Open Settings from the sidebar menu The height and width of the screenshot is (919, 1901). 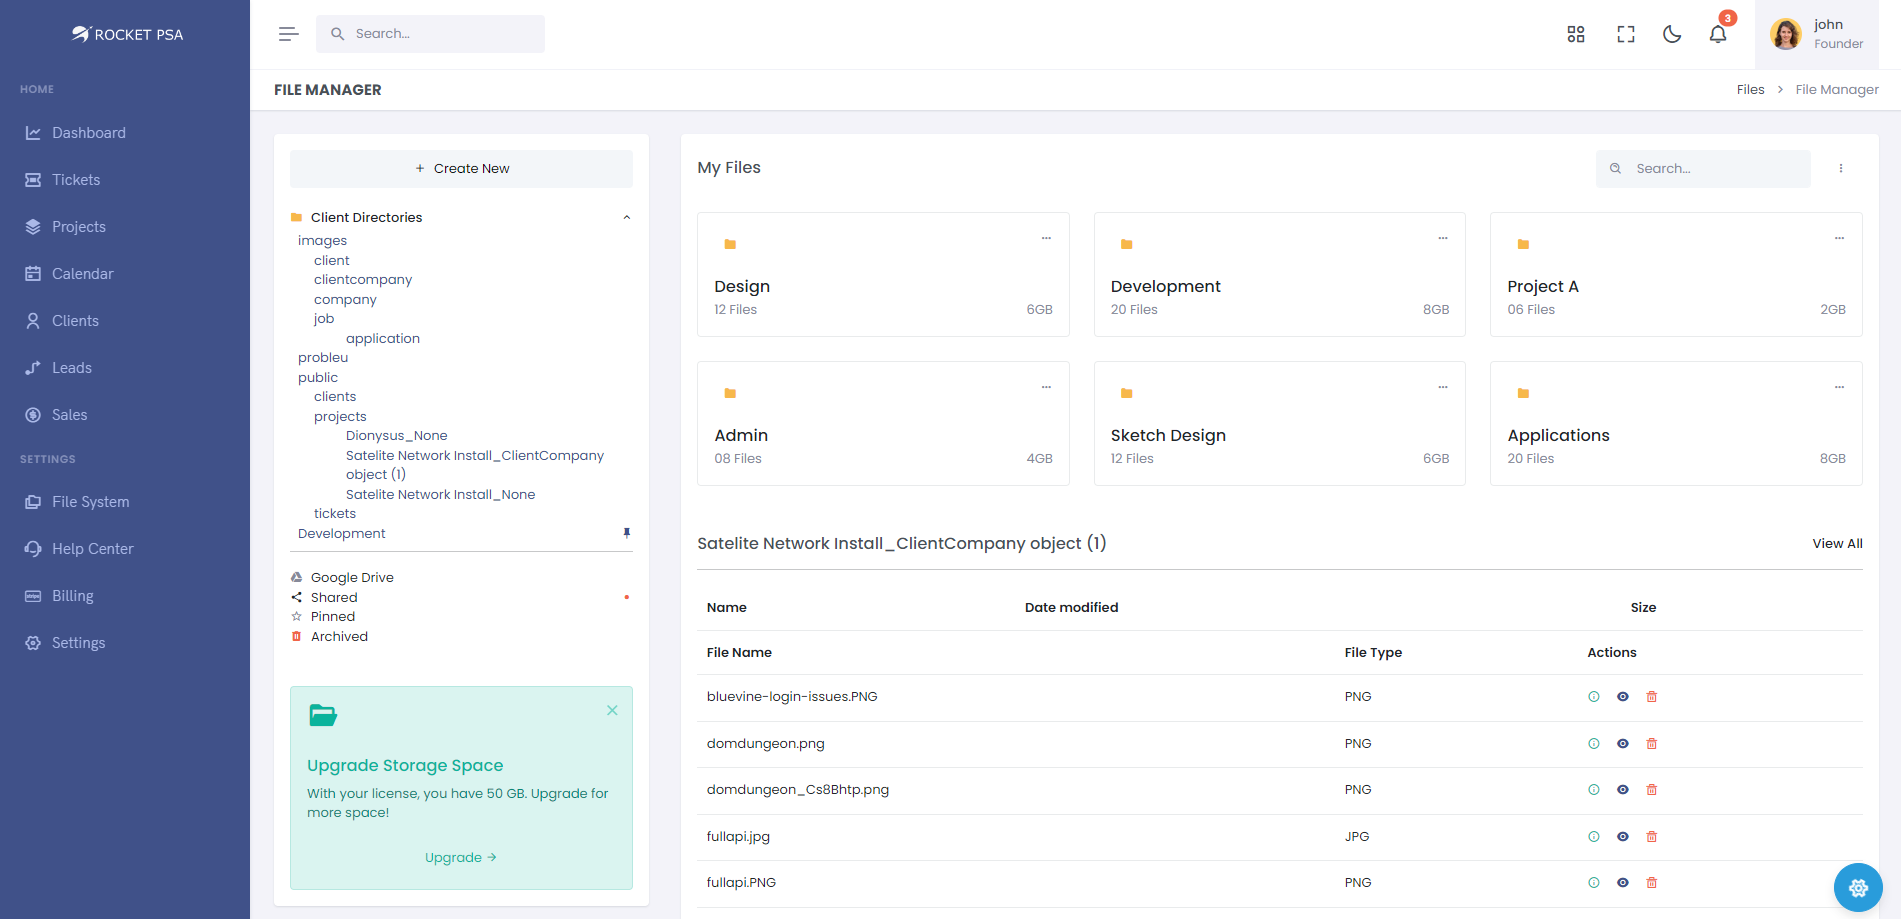point(79,642)
